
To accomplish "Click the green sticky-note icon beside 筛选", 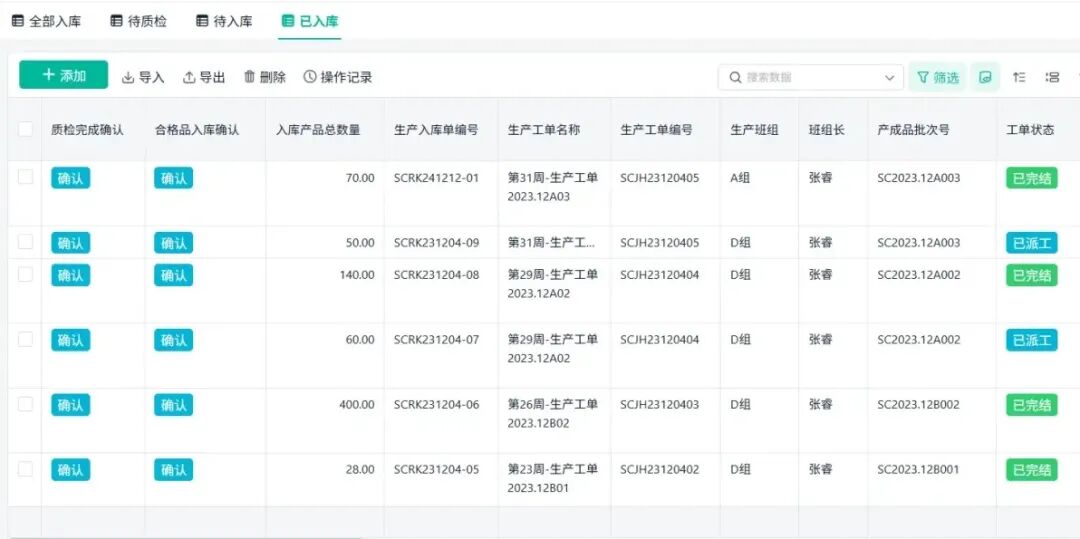I will (x=985, y=77).
